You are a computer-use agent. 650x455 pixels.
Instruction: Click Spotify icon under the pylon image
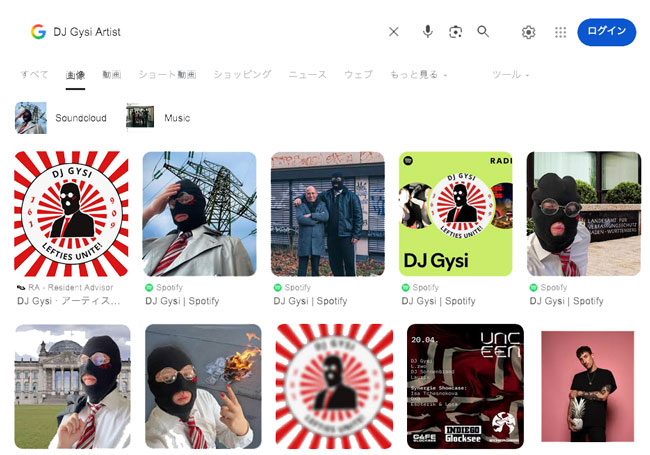click(x=149, y=287)
